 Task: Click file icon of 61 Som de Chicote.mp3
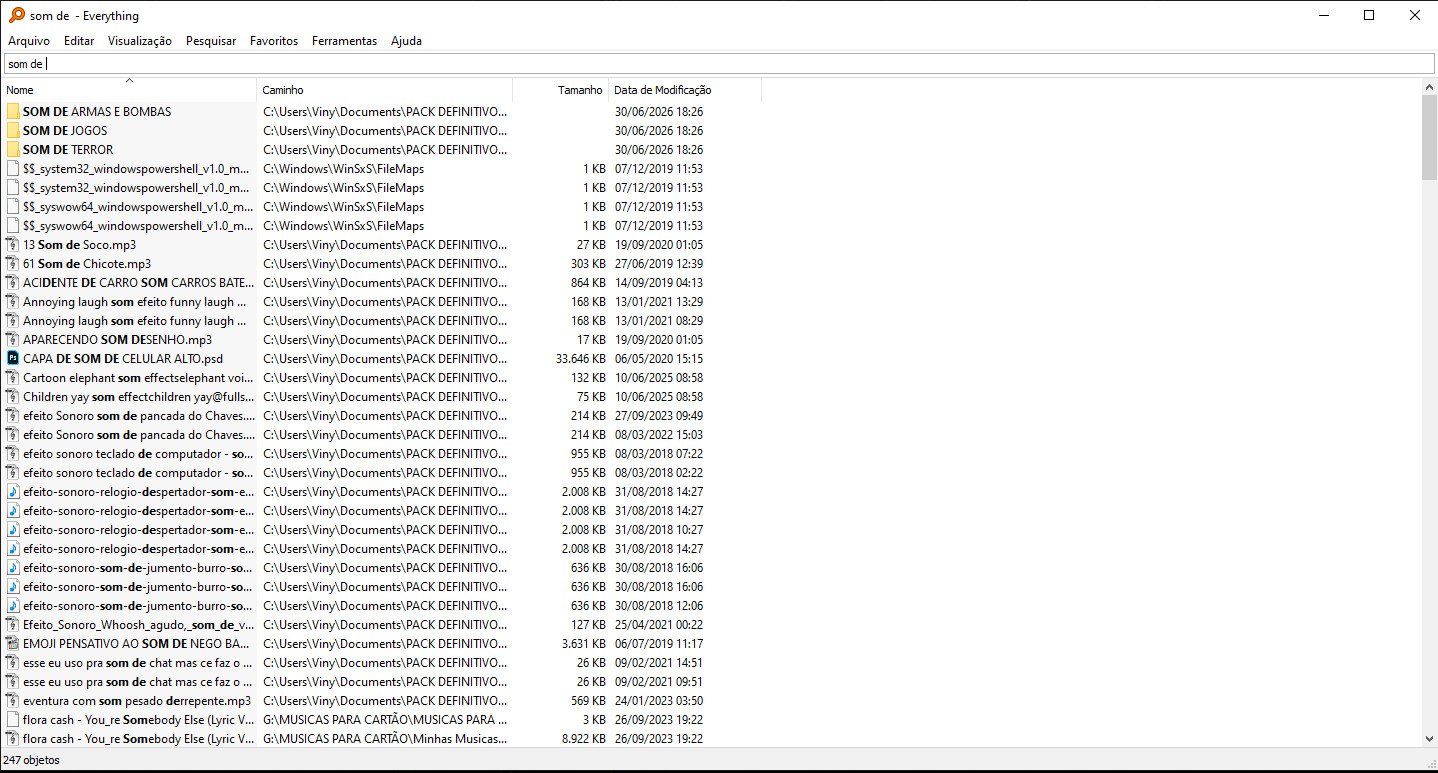point(13,264)
